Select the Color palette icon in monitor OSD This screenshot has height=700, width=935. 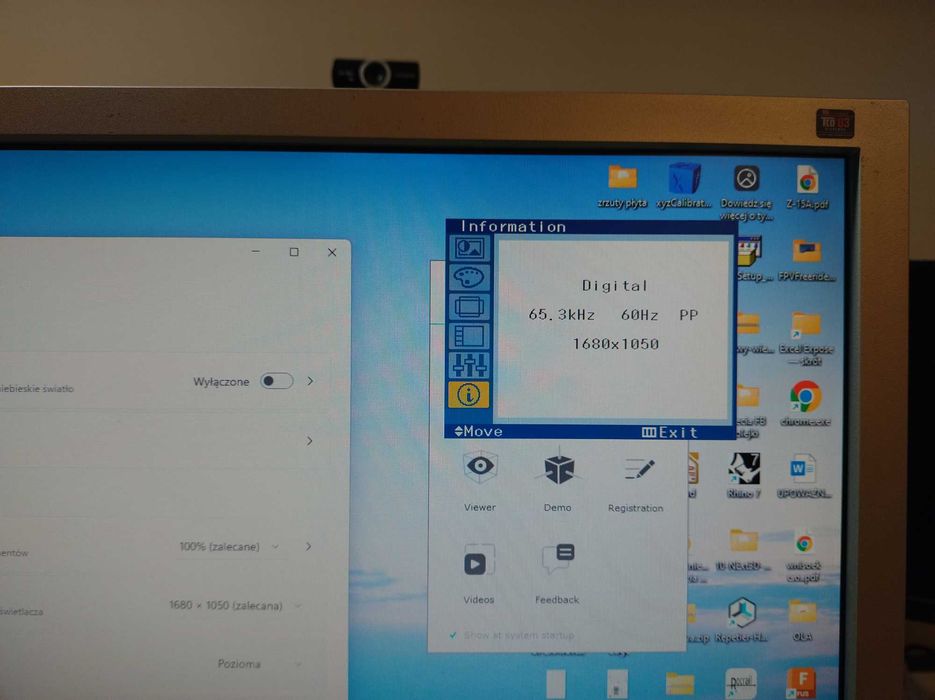tap(469, 277)
